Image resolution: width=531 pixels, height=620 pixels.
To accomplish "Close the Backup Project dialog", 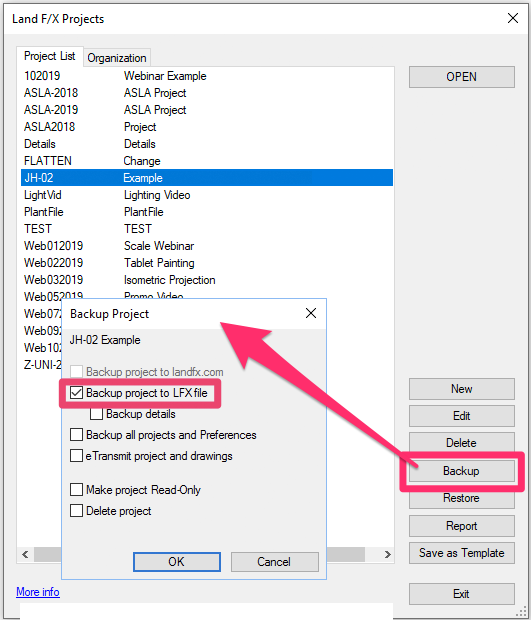I will (311, 313).
